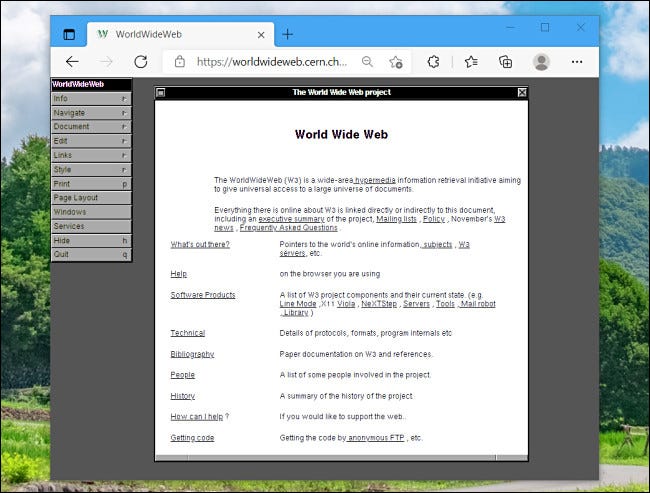The image size is (650, 493).
Task: Open the Collections icon
Action: [505, 62]
